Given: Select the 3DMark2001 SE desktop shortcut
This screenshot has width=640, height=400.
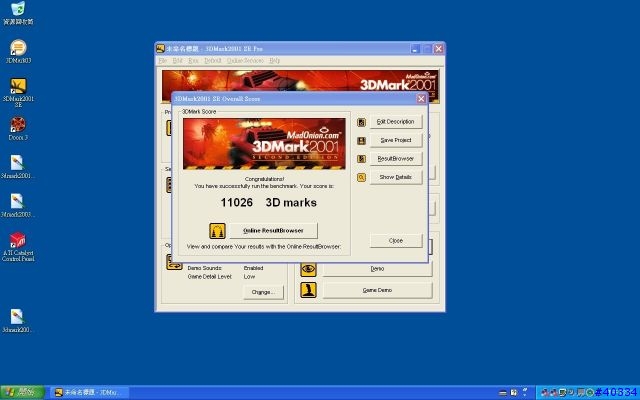Looking at the screenshot, I should pos(18,93).
